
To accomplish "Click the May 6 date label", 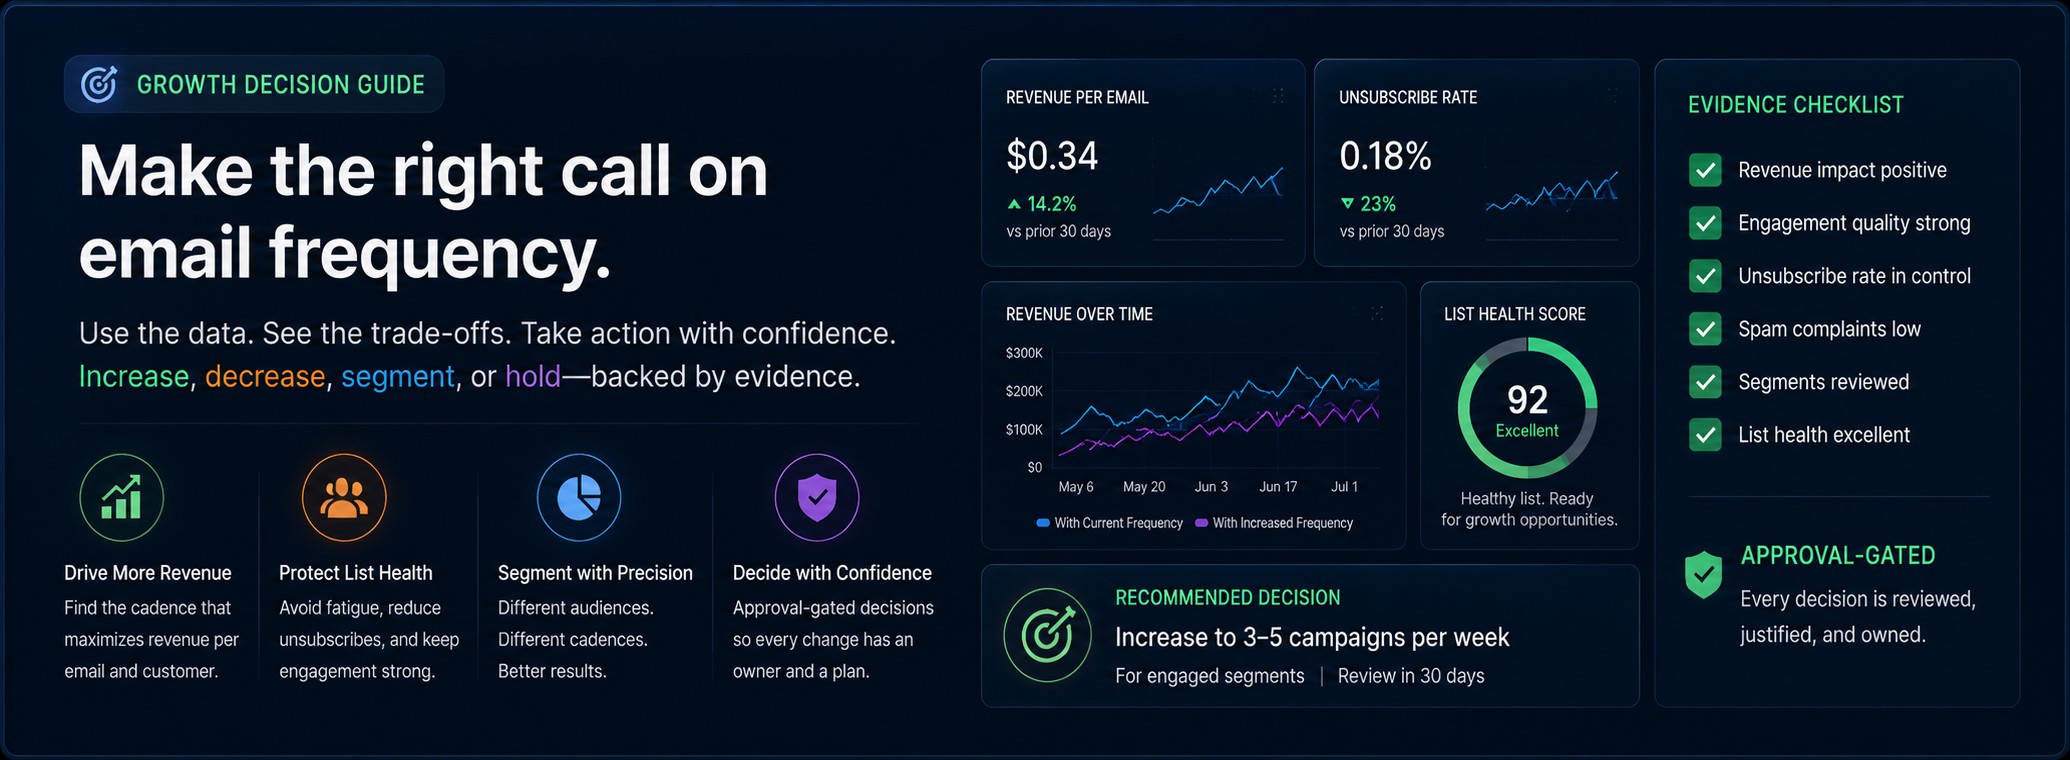I will 1076,487.
